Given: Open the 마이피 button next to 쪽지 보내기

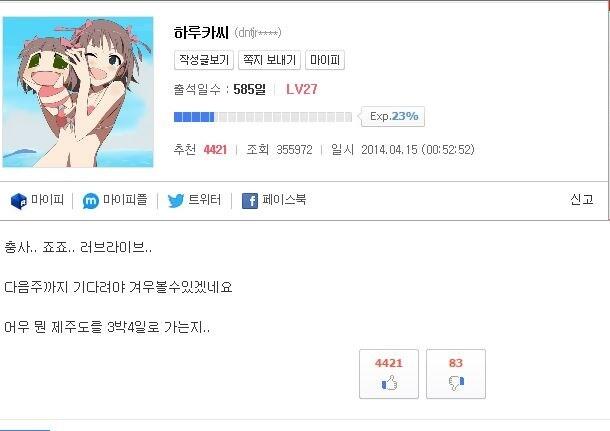Looking at the screenshot, I should 325,60.
